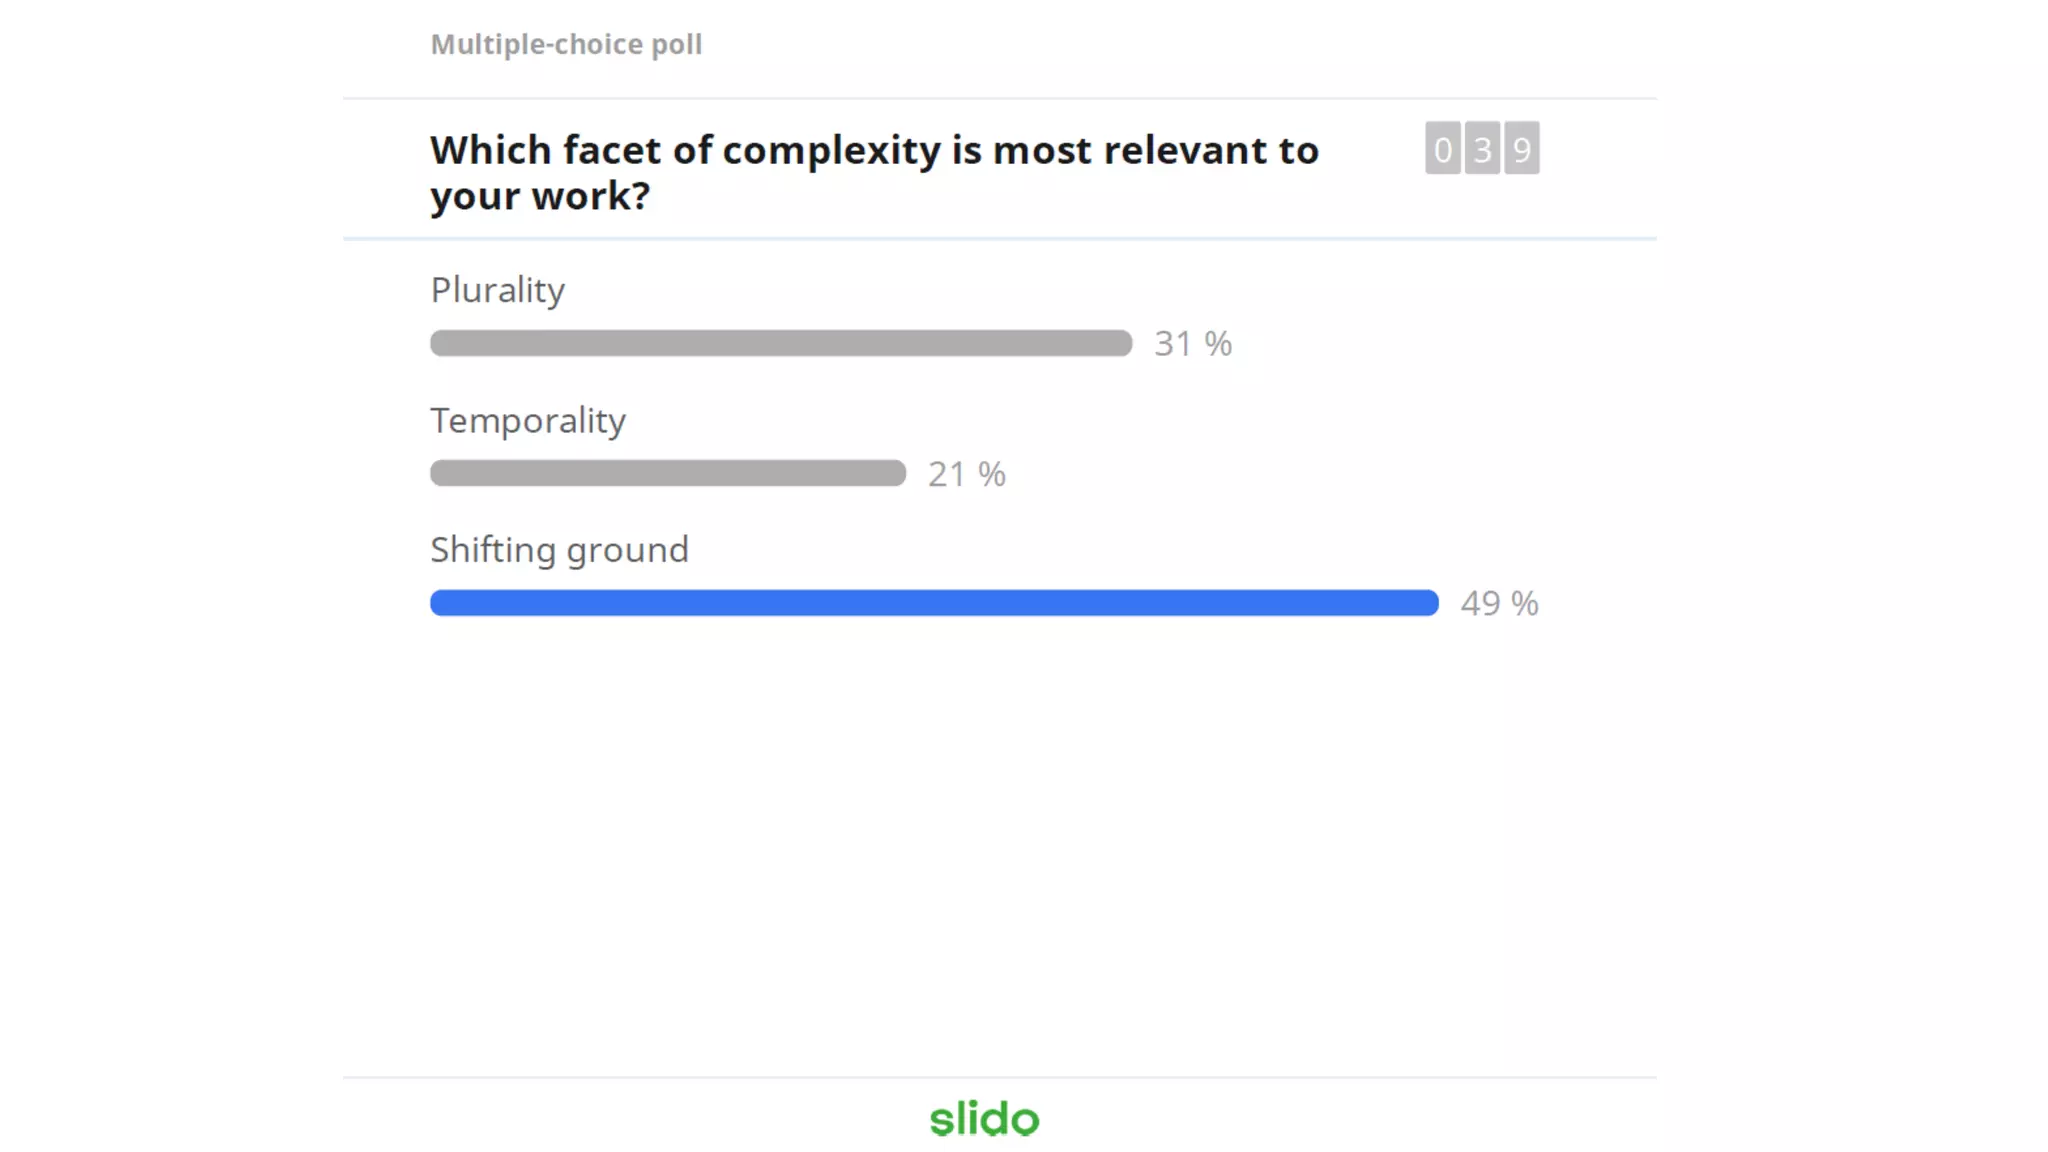Click the Shifting ground option label
The height and width of the screenshot is (1152, 2048).
(x=559, y=550)
